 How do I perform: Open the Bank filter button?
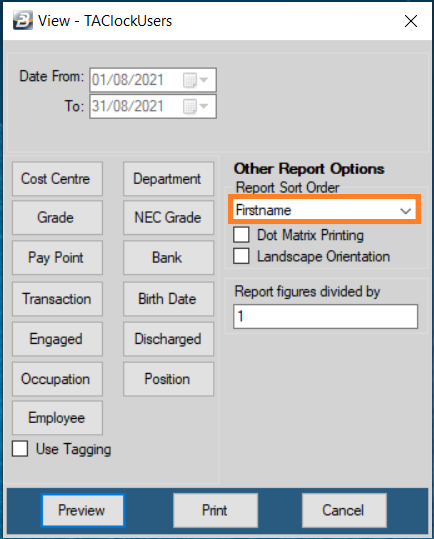coord(168,257)
